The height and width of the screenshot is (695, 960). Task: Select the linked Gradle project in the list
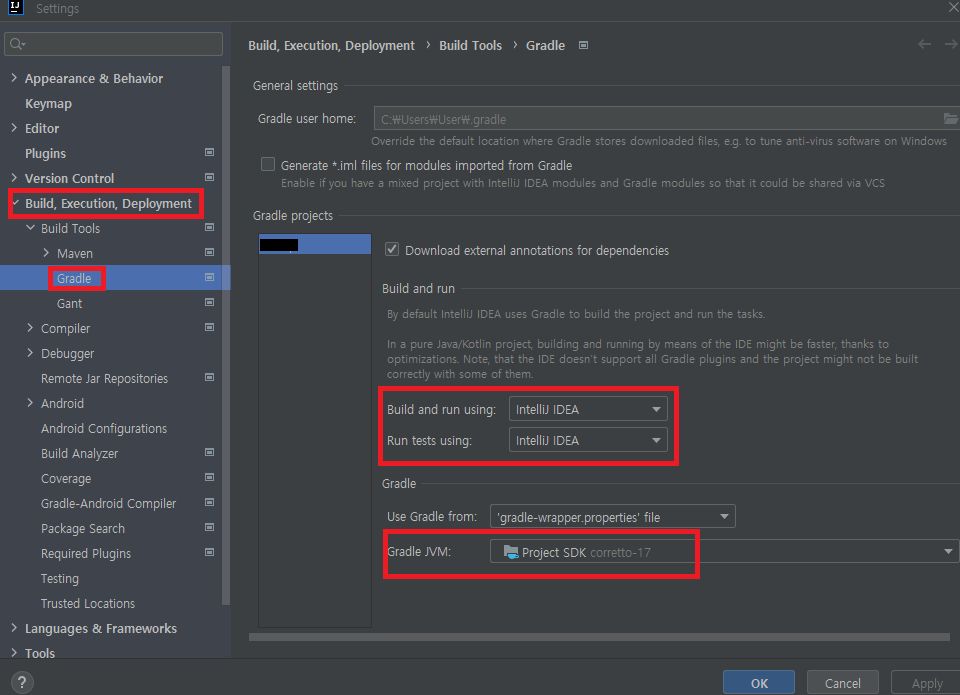(315, 244)
